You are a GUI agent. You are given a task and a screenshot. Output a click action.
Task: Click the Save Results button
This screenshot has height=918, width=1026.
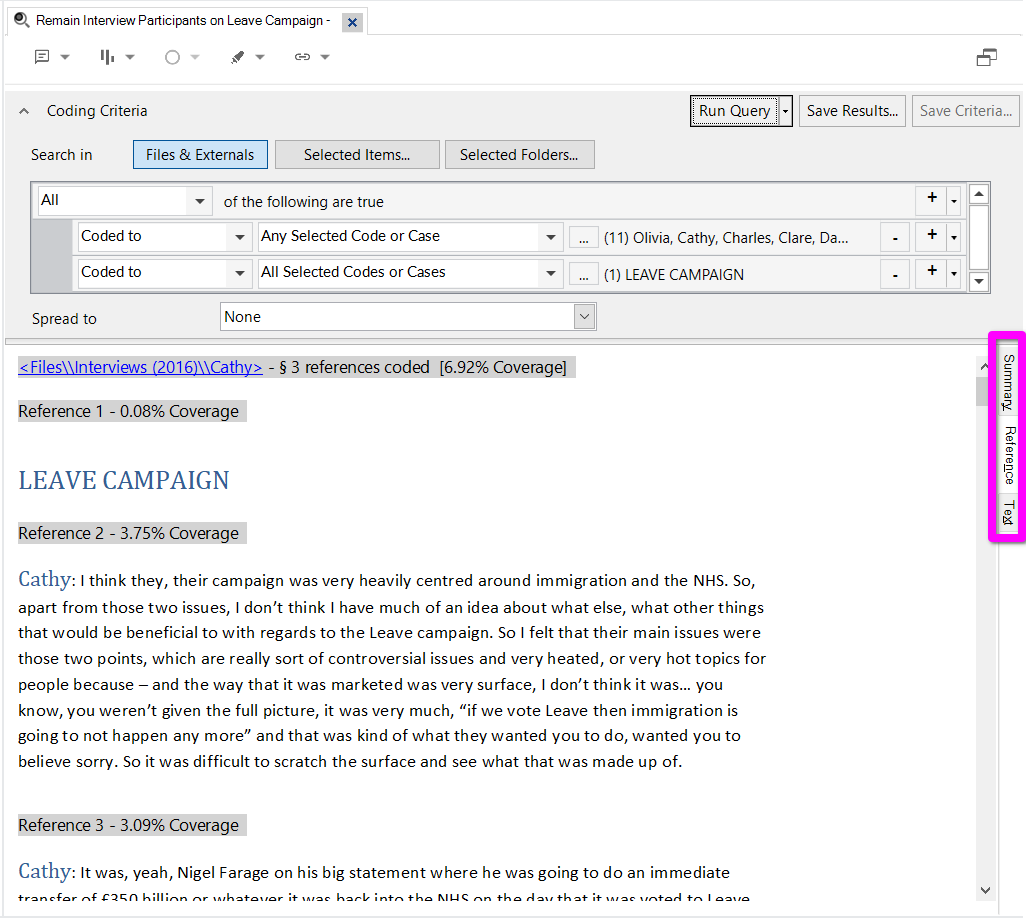pyautogui.click(x=853, y=111)
